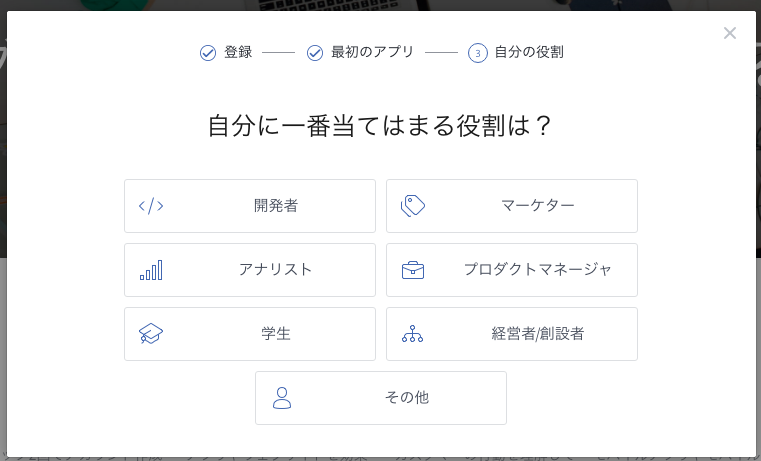761x461 pixels.
Task: Click the graduation cap icon for 学生
Action: tap(151, 334)
